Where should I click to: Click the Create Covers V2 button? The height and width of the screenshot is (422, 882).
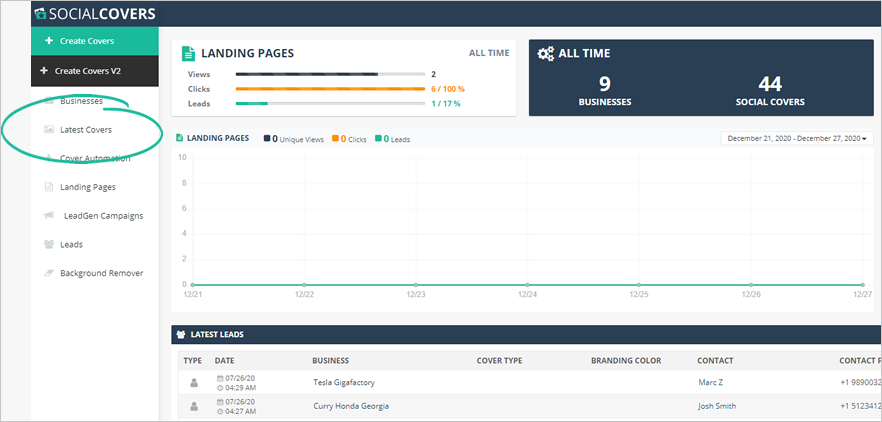click(94, 71)
